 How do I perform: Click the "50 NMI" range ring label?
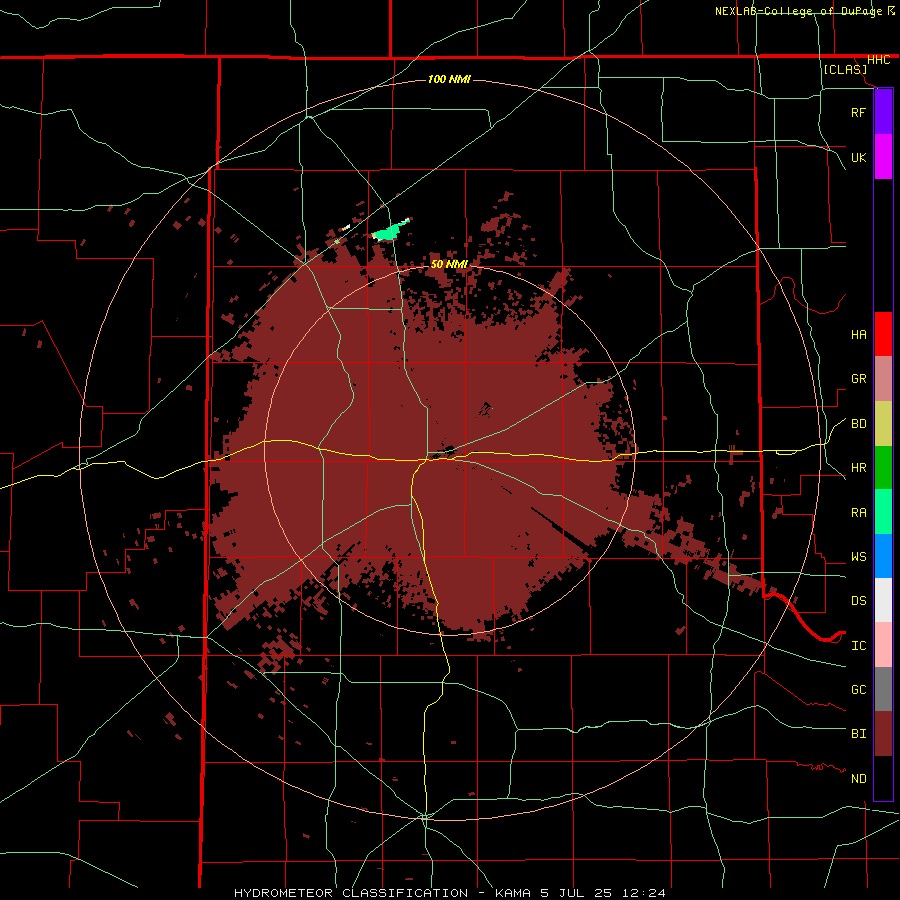(449, 264)
